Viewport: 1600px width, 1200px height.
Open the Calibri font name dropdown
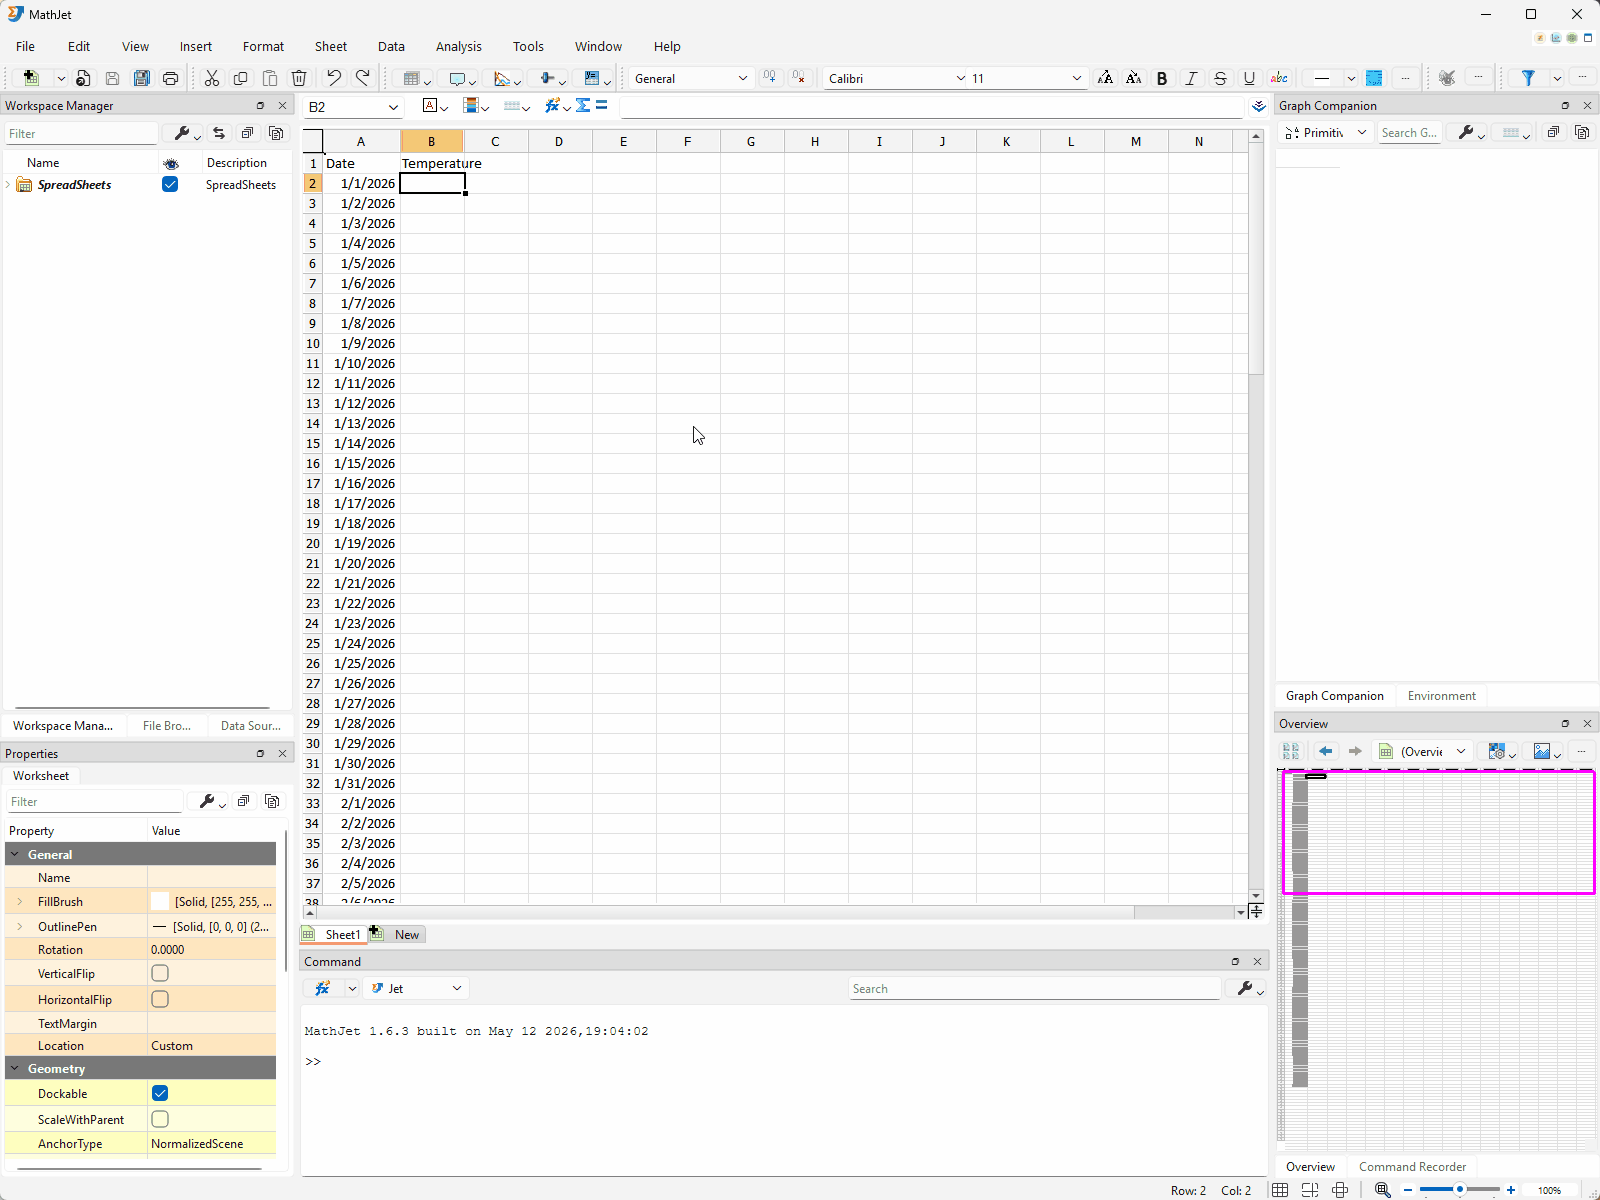pos(961,78)
